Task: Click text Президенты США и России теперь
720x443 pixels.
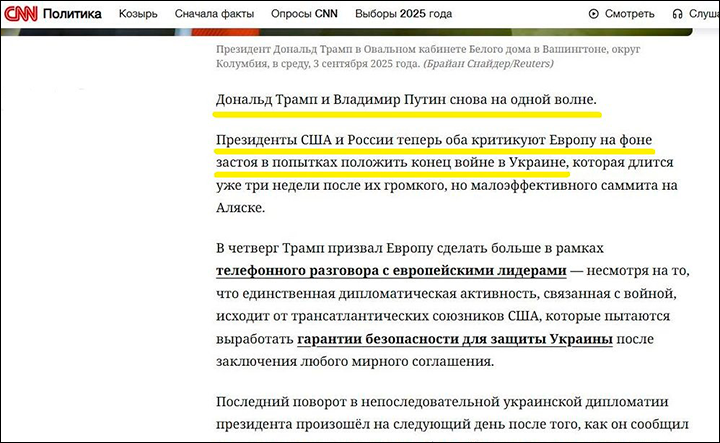Action: [327, 140]
